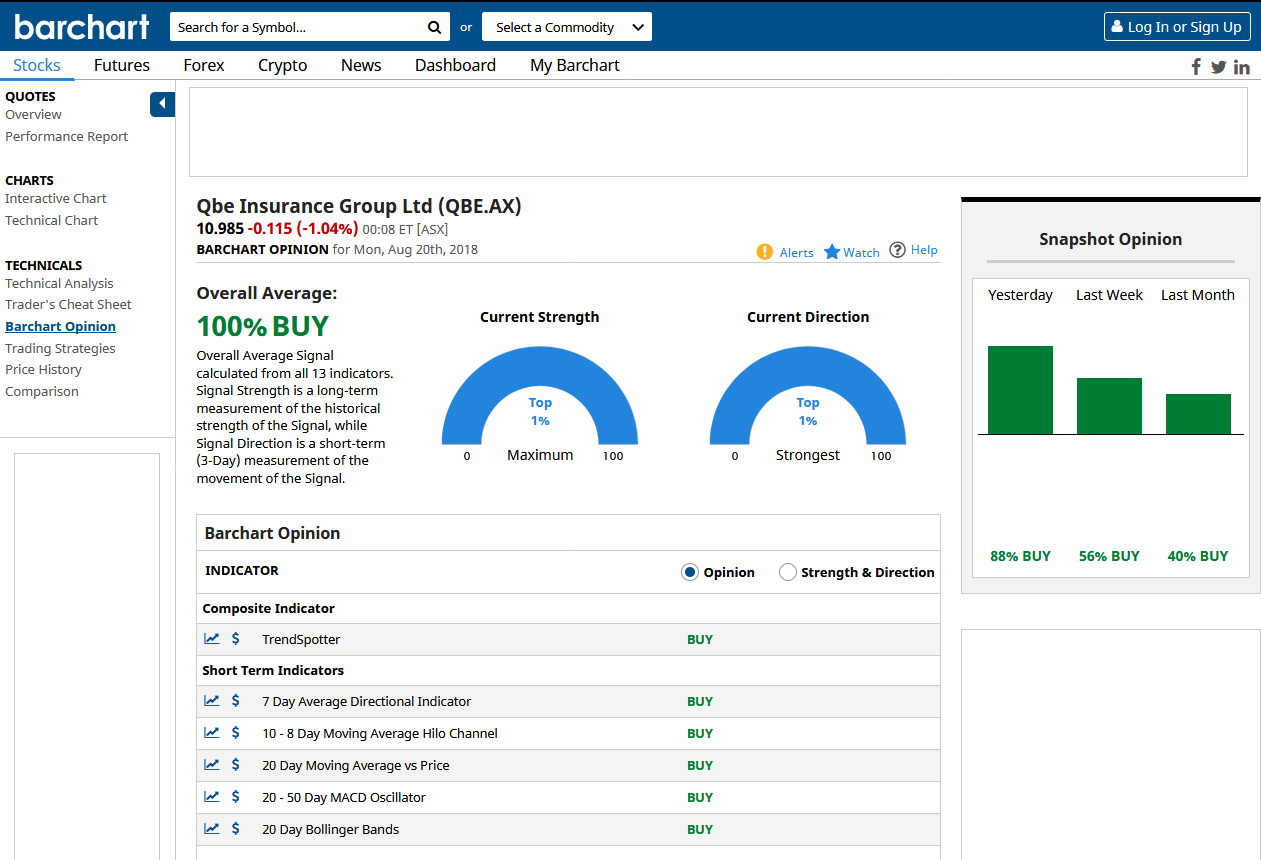Click the Log In or Sign Up button
Viewport: 1261px width, 860px height.
(1177, 27)
